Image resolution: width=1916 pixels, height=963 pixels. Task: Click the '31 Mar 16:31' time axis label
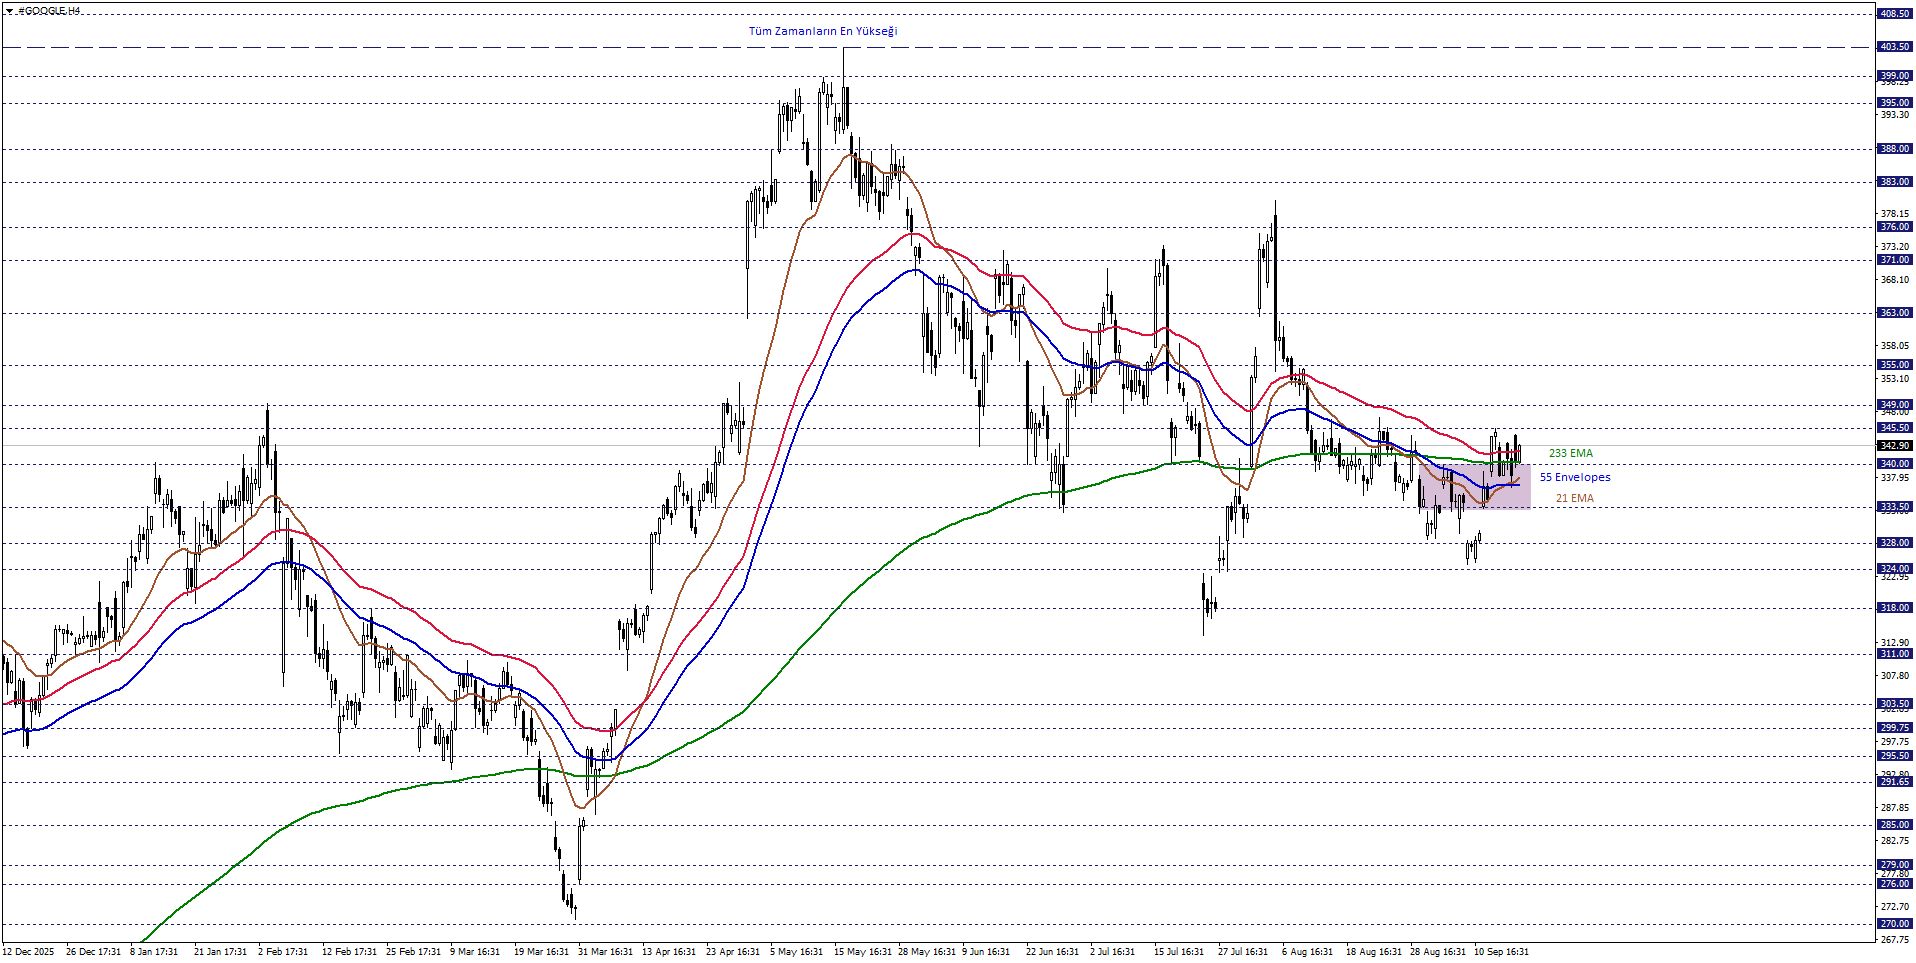click(x=605, y=952)
